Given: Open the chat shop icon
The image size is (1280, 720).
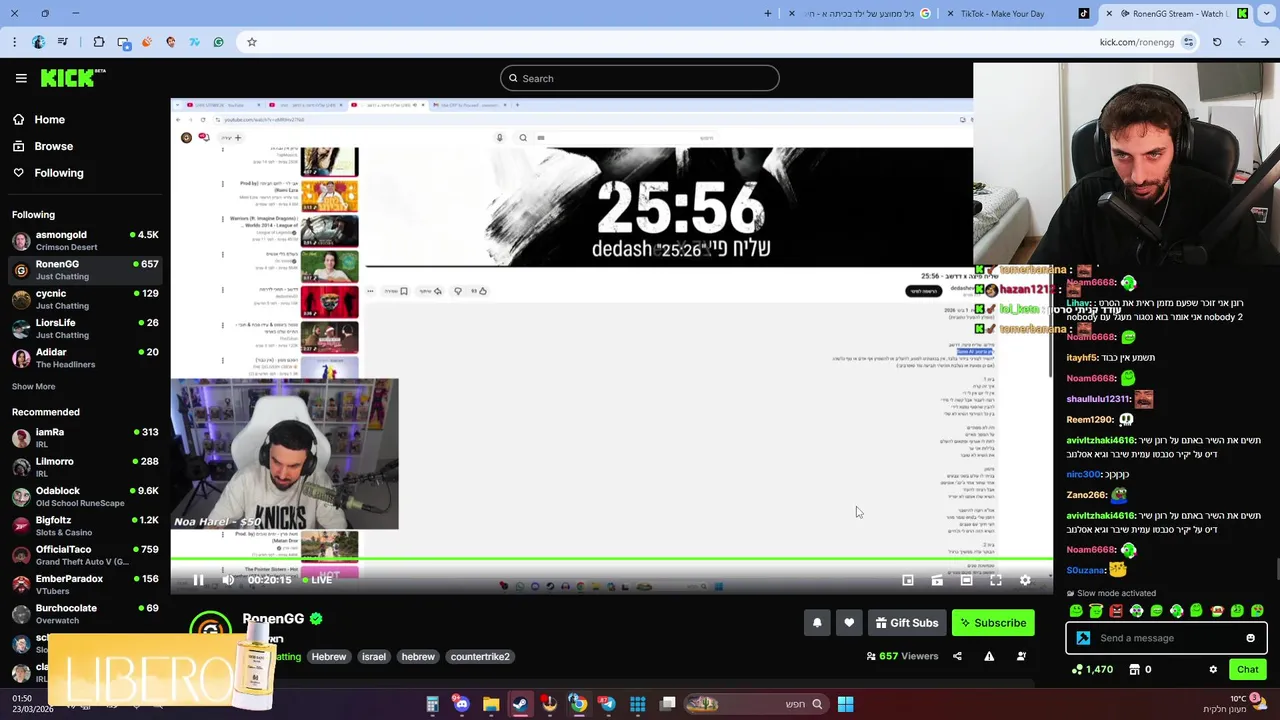Looking at the screenshot, I should (1137, 670).
